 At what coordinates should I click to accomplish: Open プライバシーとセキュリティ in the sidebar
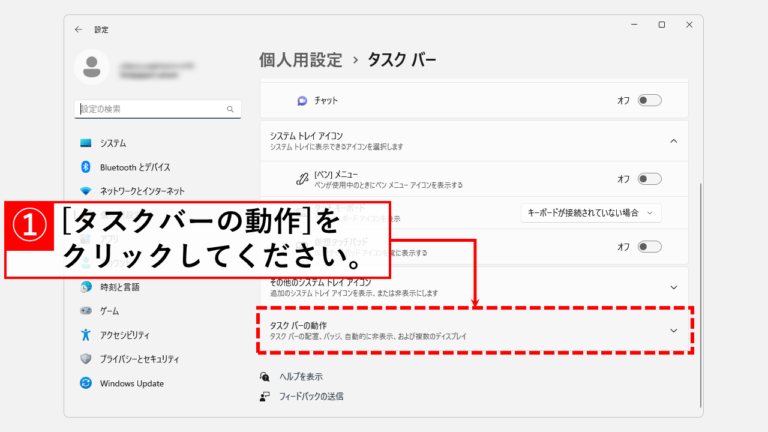[140, 360]
